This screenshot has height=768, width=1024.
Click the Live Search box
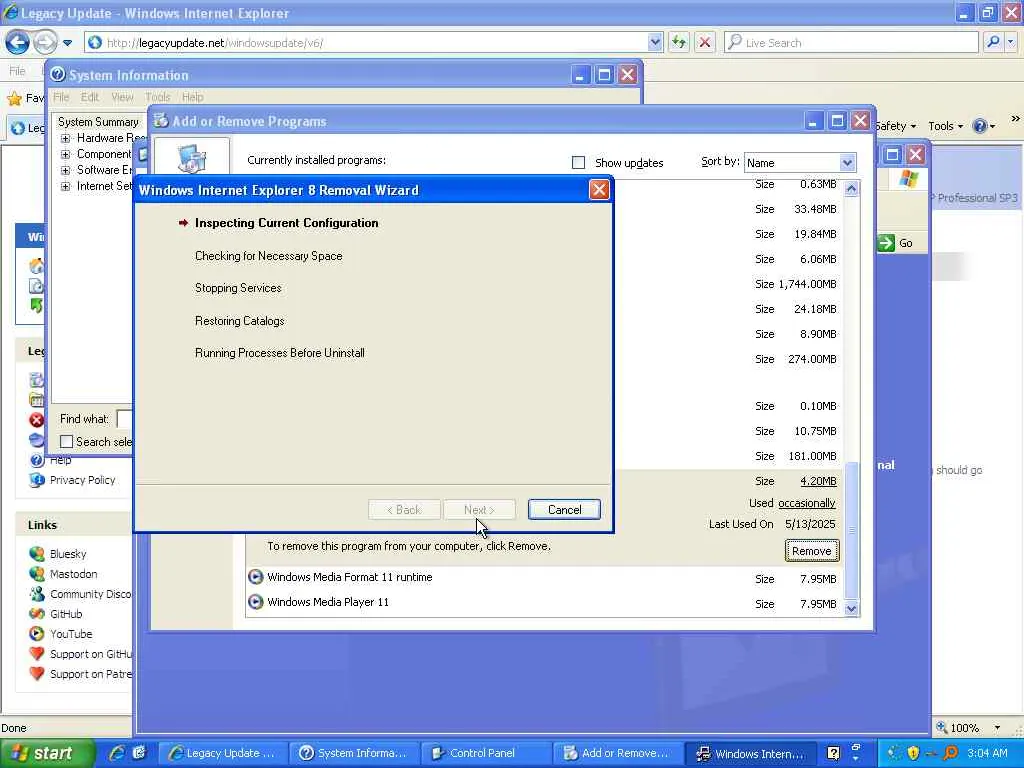(851, 42)
